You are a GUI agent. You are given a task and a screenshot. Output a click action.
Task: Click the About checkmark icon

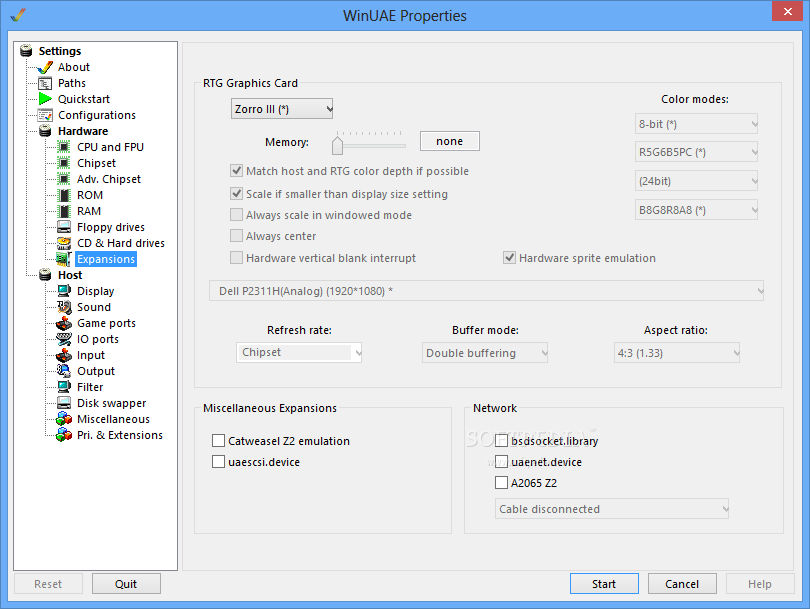click(x=45, y=67)
